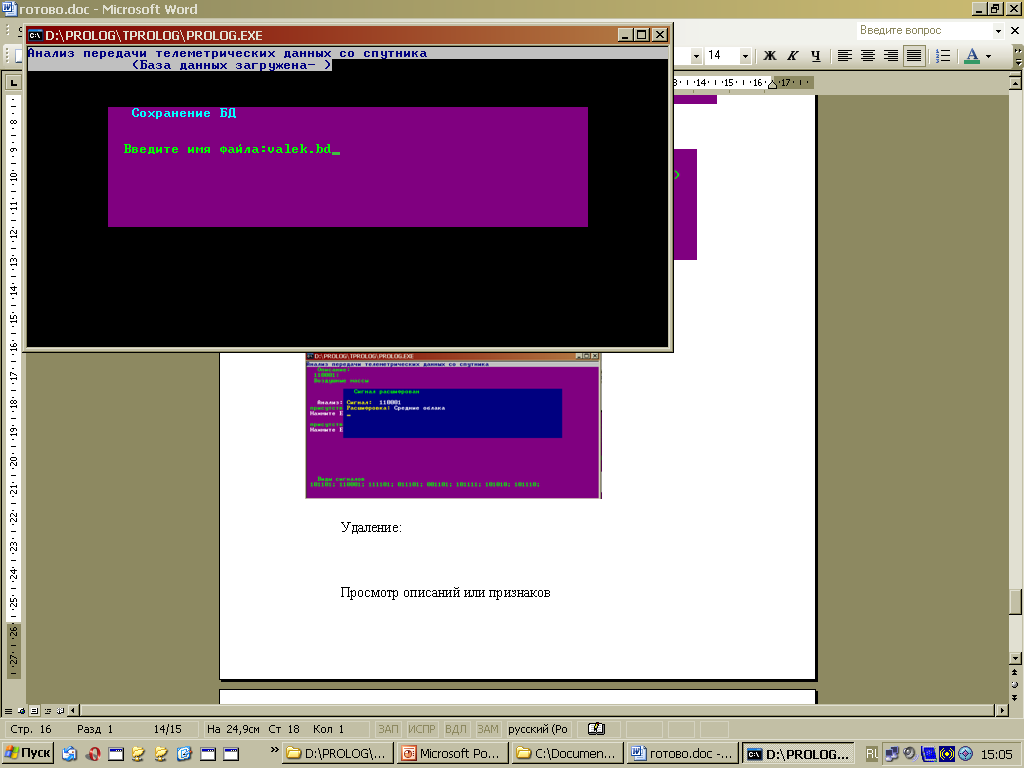This screenshot has width=1024, height=768.
Task: Click the page count '14/15' in status bar
Action: coord(167,729)
